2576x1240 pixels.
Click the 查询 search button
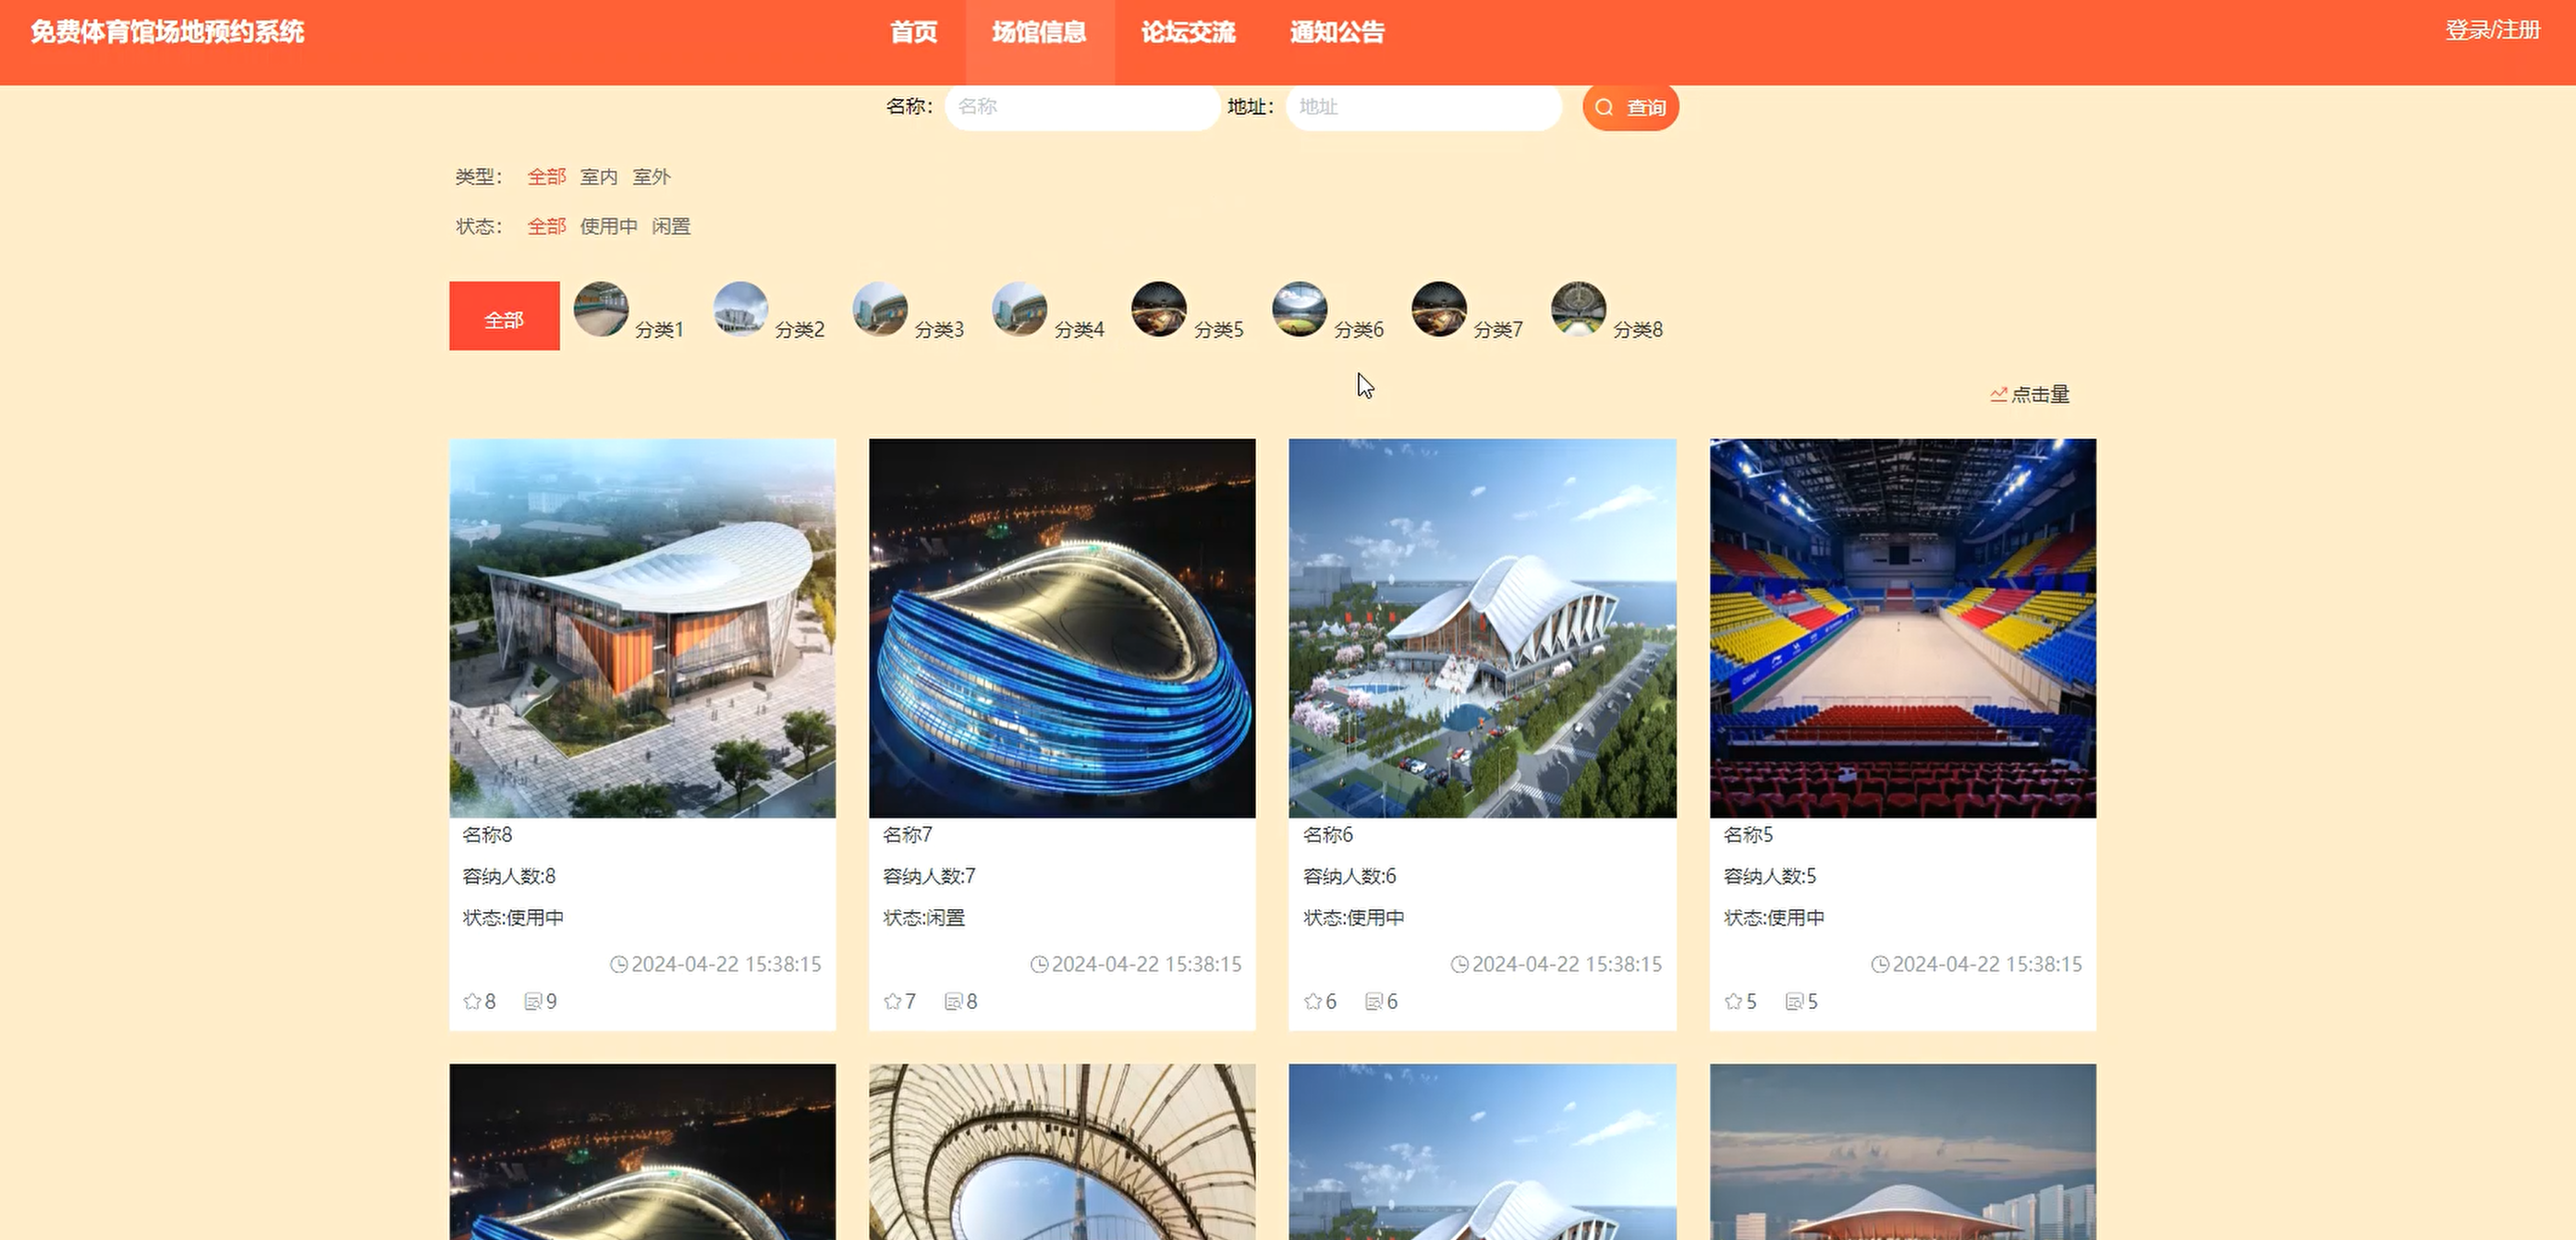tap(1630, 107)
